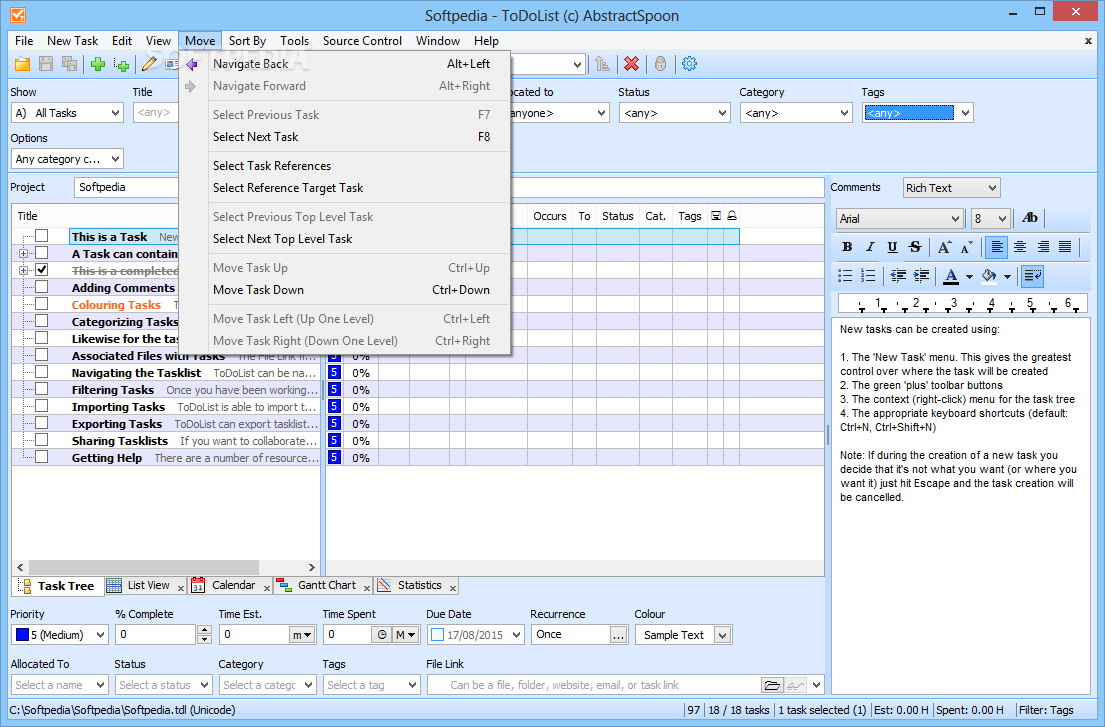This screenshot has height=727, width=1105.
Task: Click the Tags column header
Action: 690,216
